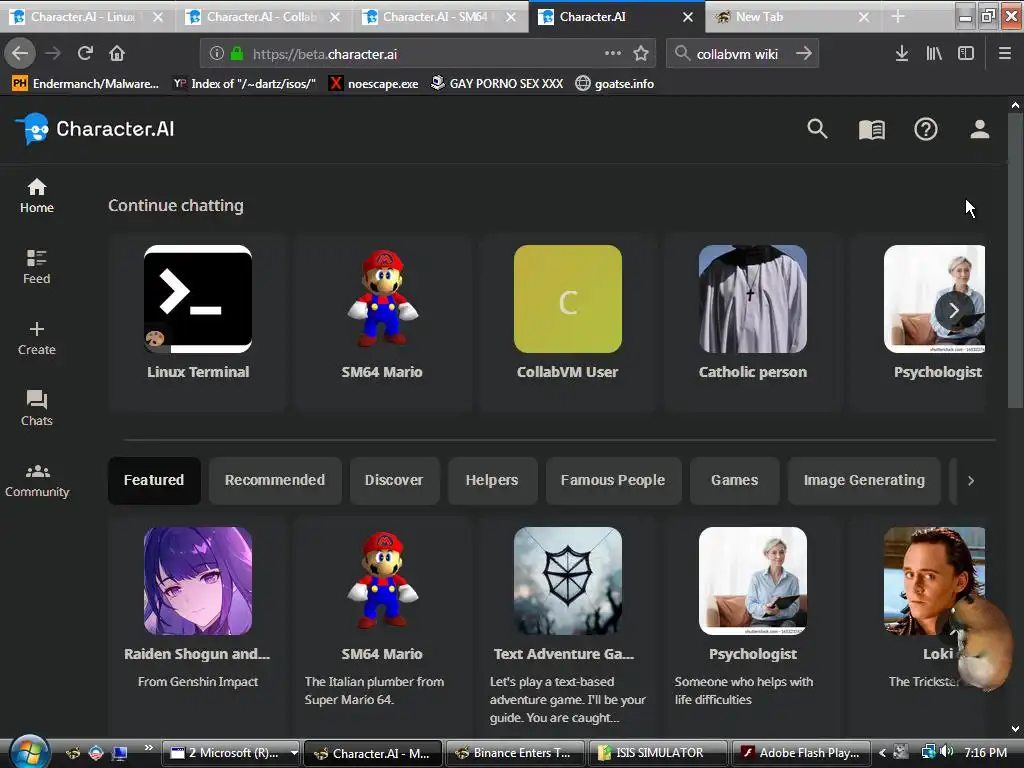
Task: Select the Games tab
Action: [x=735, y=481]
